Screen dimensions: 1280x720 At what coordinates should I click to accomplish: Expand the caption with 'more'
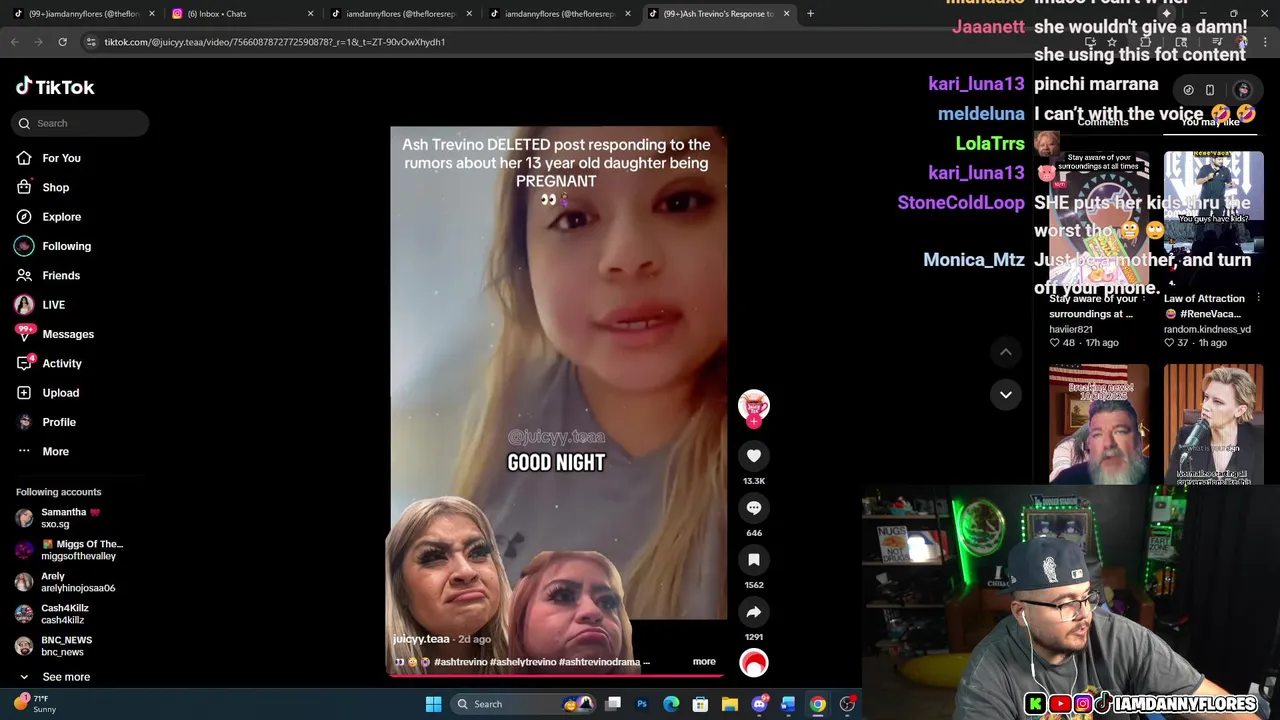pos(704,661)
